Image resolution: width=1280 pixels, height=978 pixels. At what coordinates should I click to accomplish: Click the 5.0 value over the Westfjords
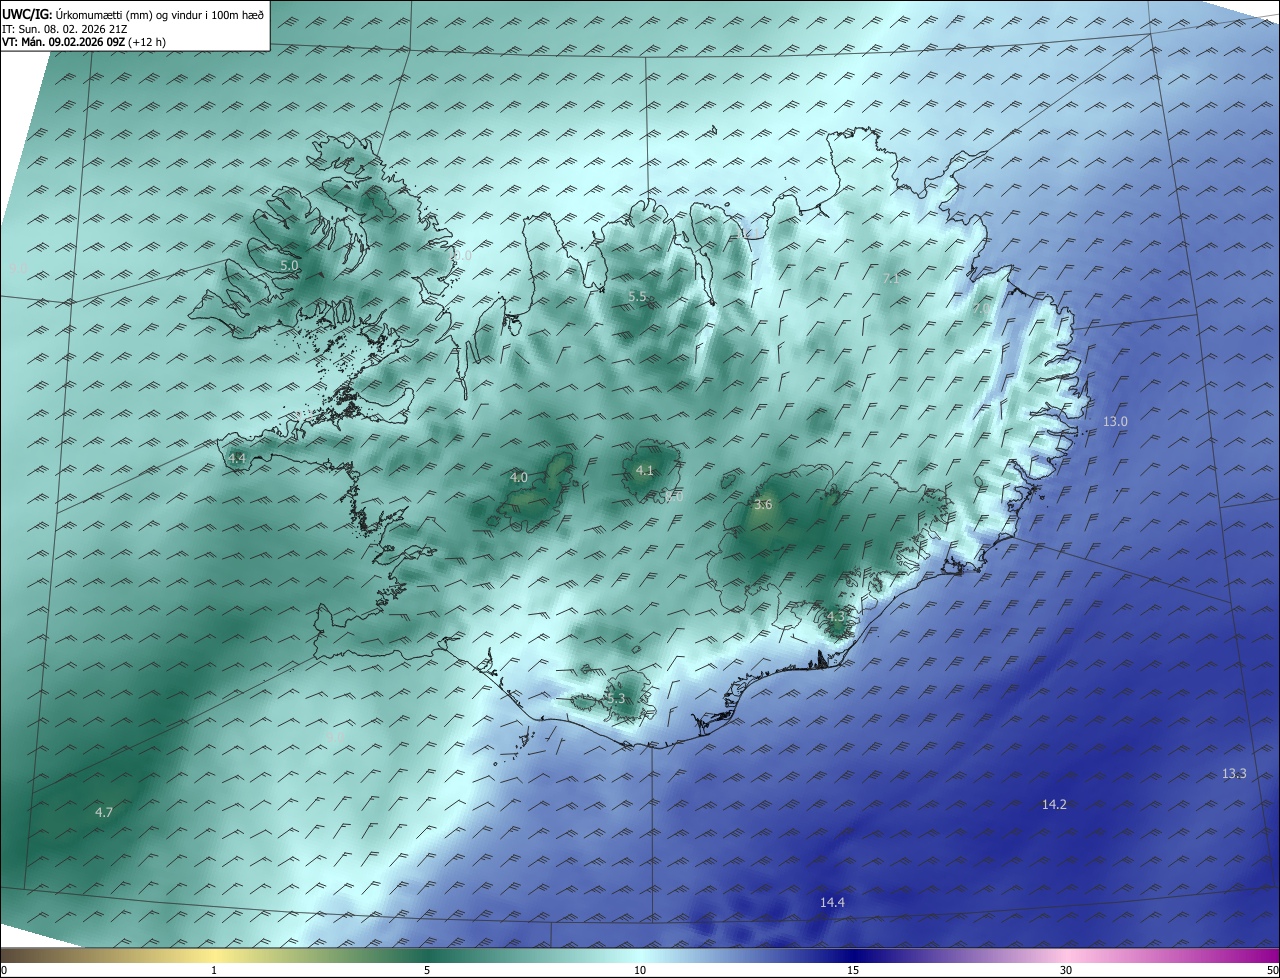tap(289, 266)
